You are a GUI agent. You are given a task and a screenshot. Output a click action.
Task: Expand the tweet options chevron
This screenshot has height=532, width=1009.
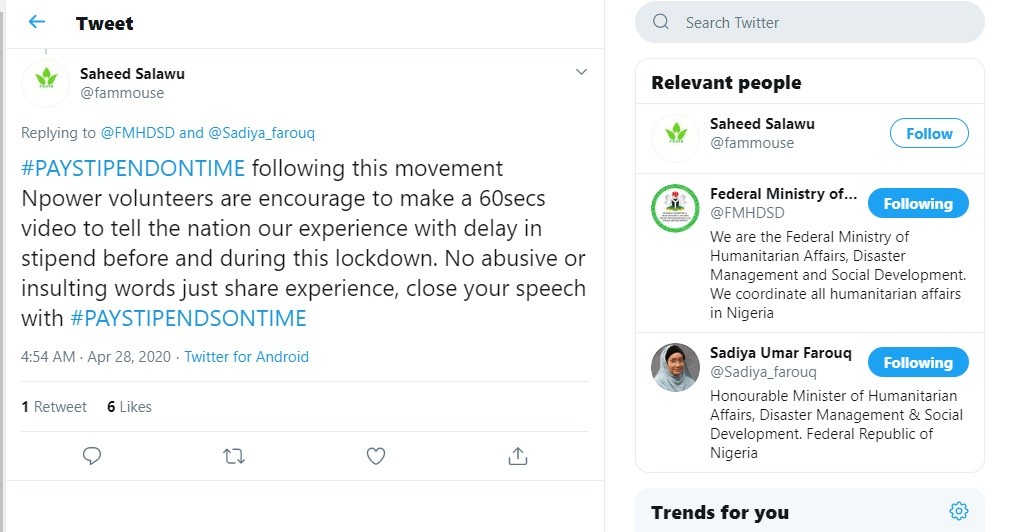[x=581, y=72]
